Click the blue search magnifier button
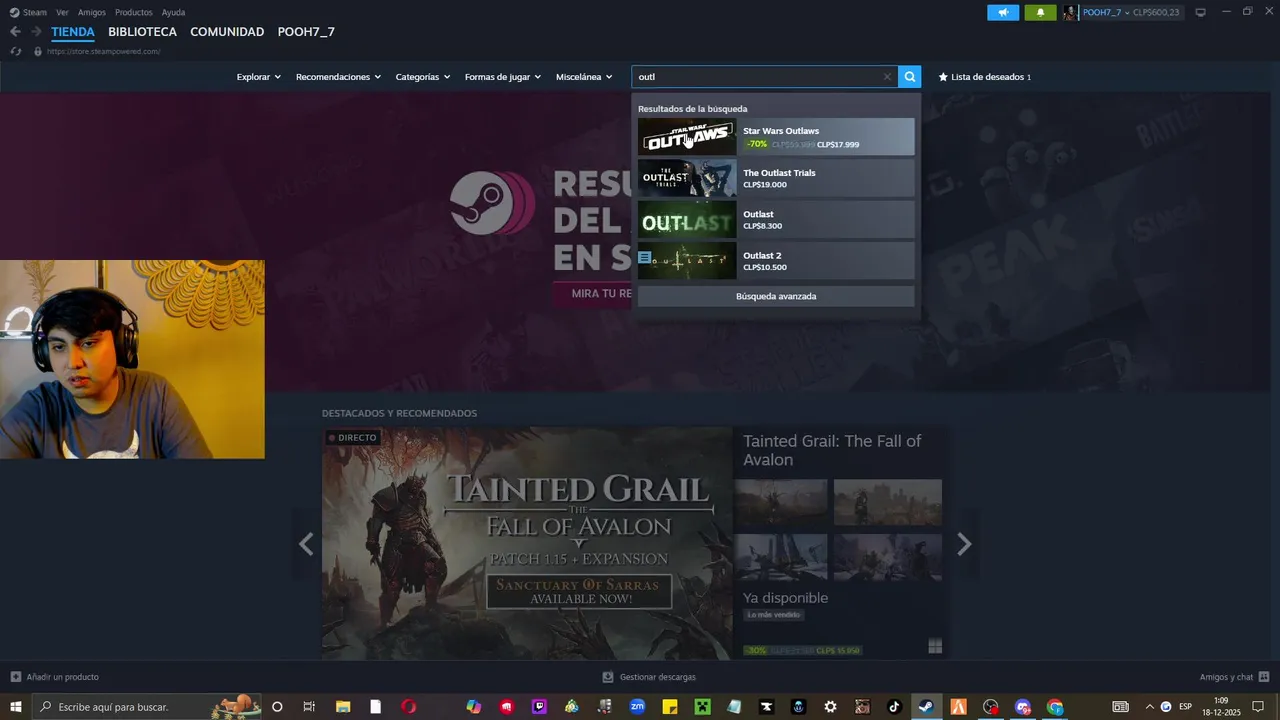Image resolution: width=1280 pixels, height=720 pixels. coord(909,76)
